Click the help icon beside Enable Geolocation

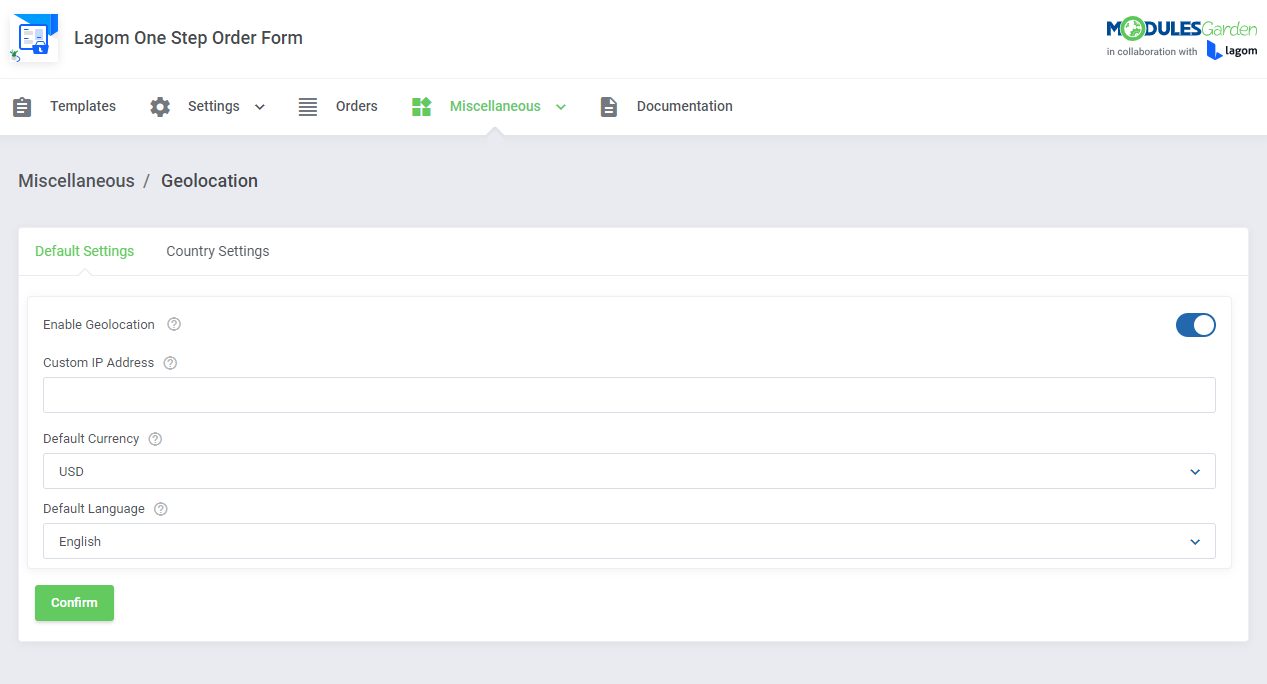point(174,324)
